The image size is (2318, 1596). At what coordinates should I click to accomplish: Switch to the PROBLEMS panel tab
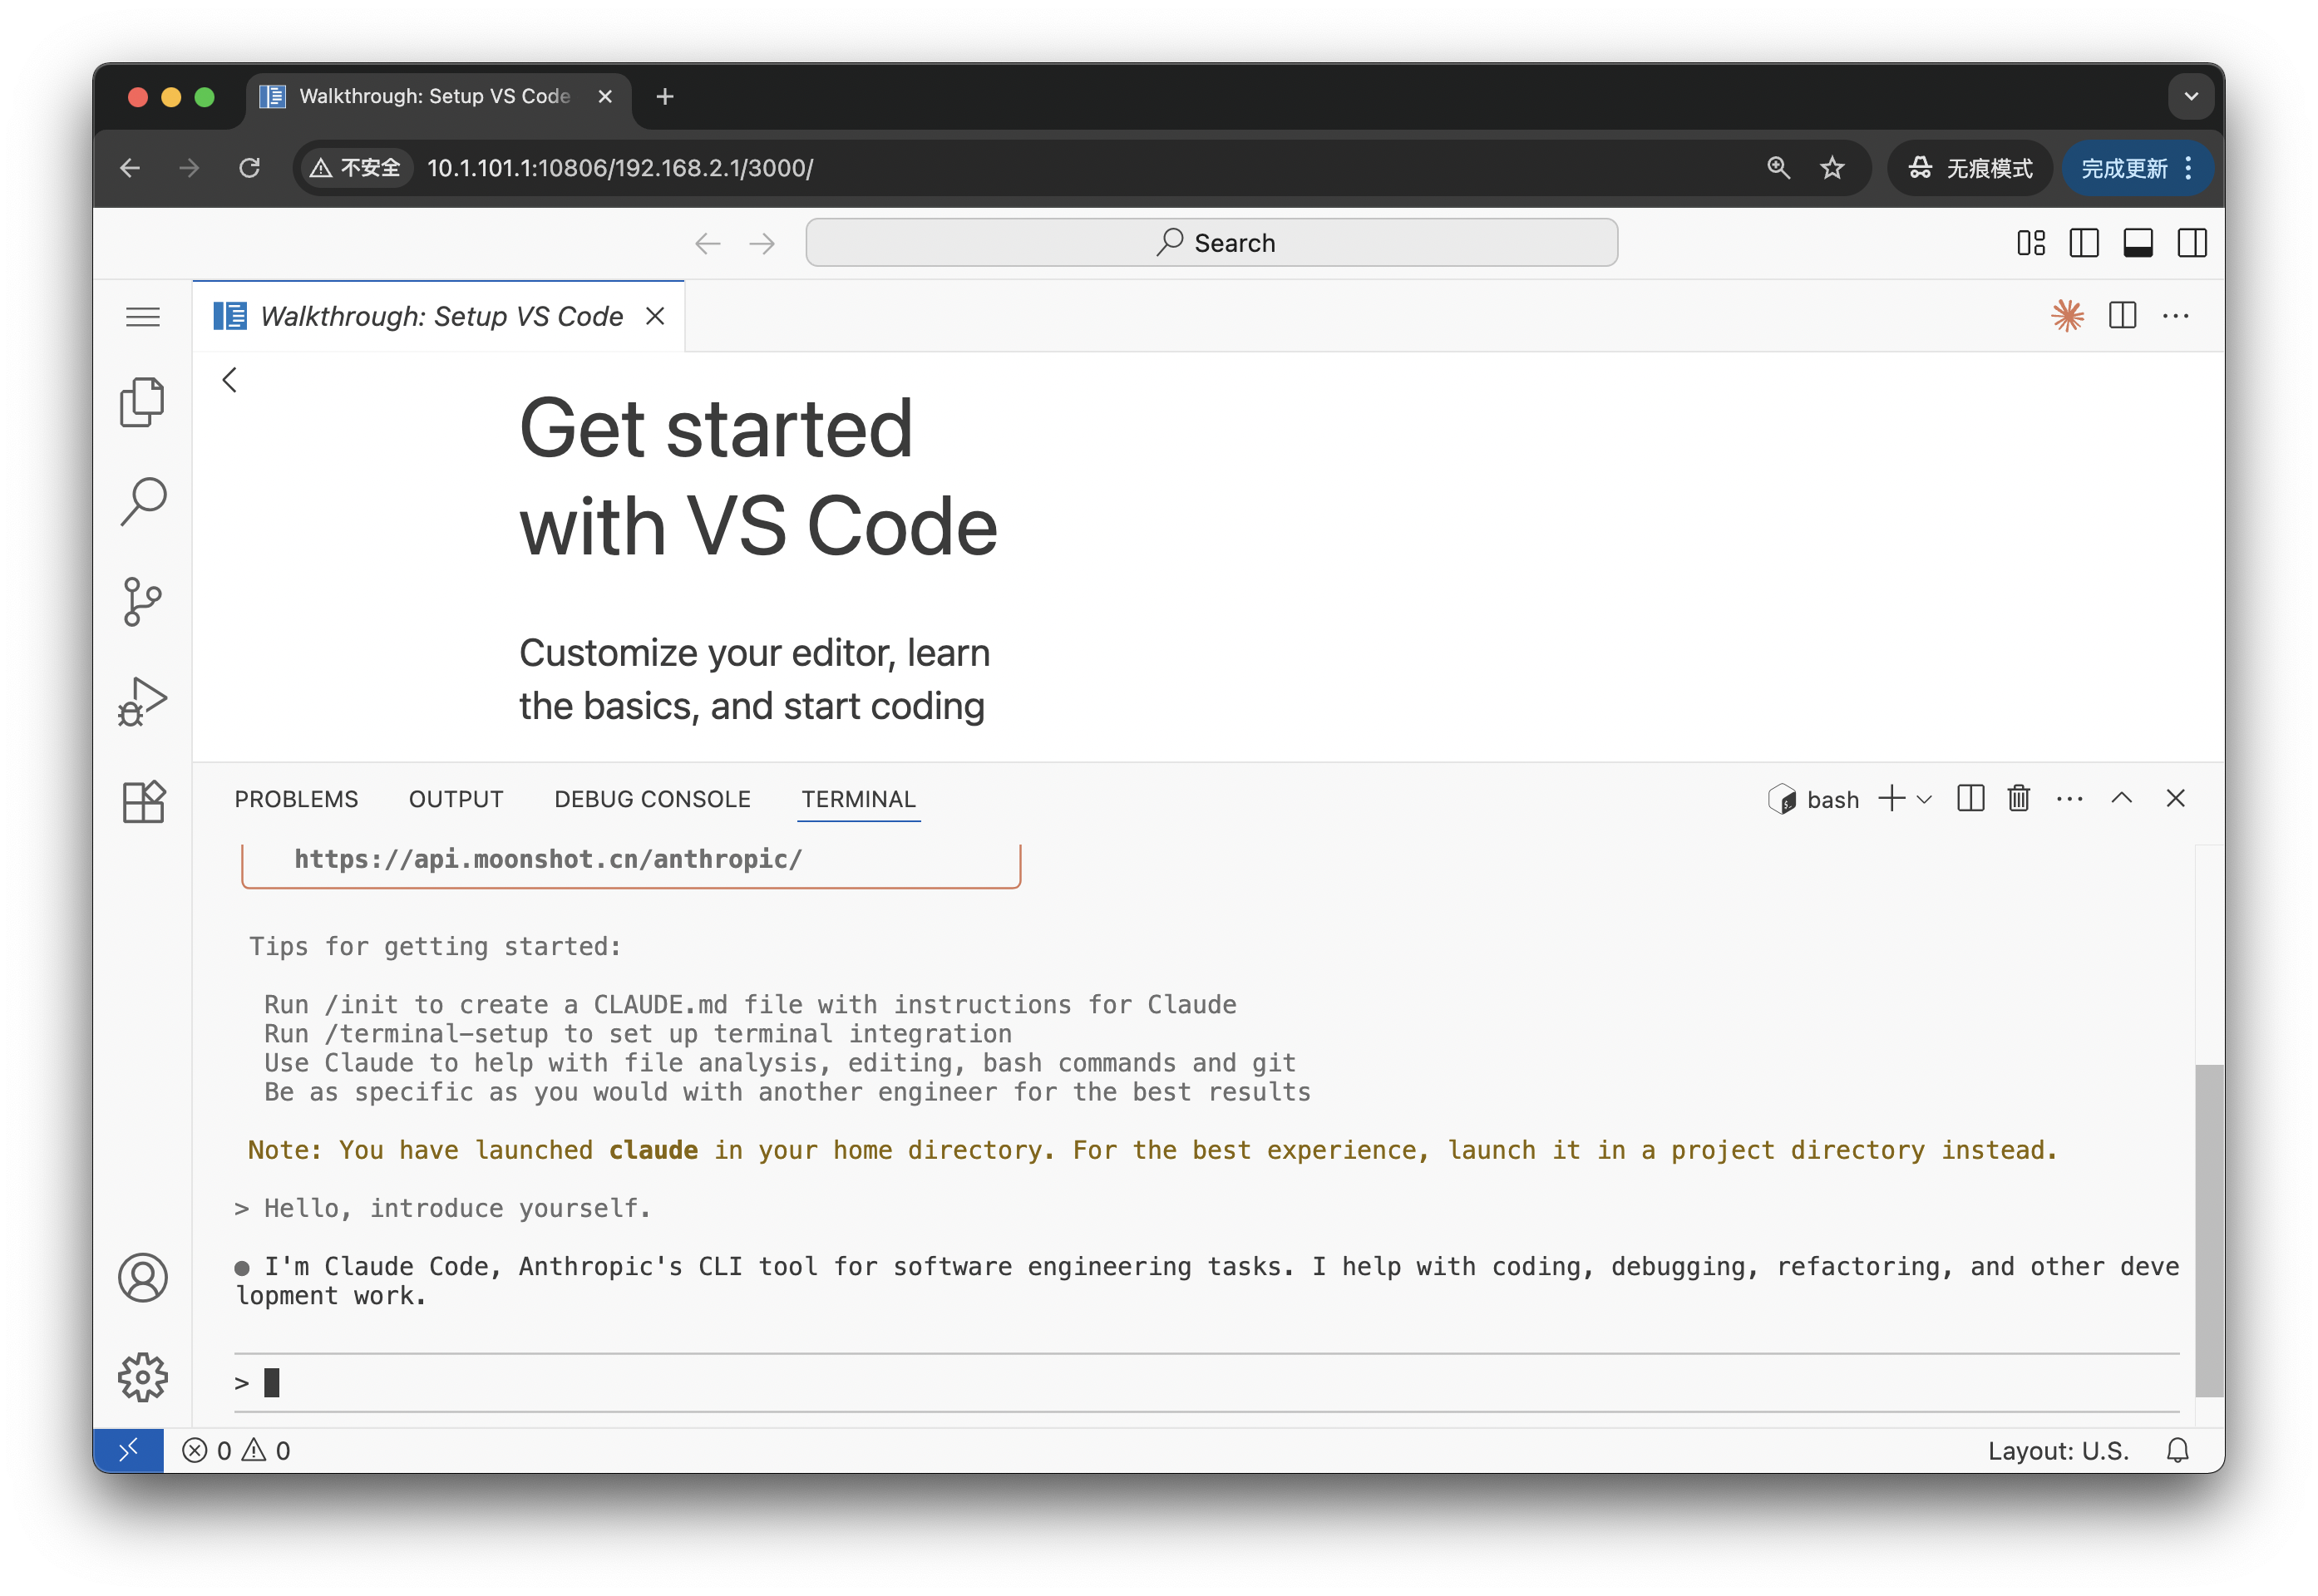coord(296,799)
